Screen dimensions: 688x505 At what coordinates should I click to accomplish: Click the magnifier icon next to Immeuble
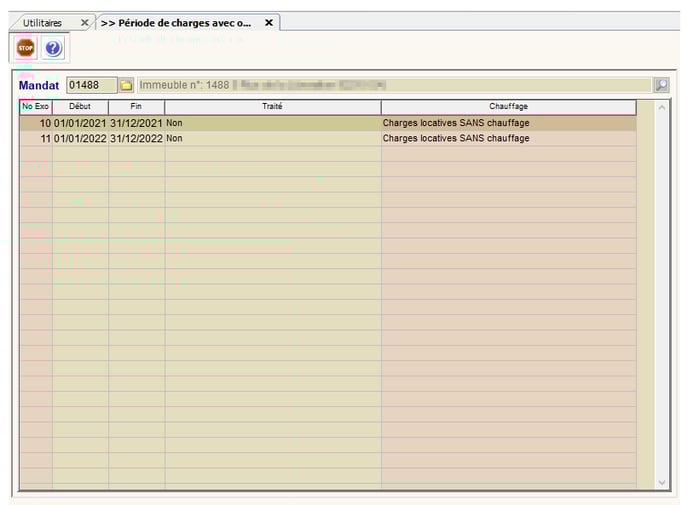click(x=661, y=85)
